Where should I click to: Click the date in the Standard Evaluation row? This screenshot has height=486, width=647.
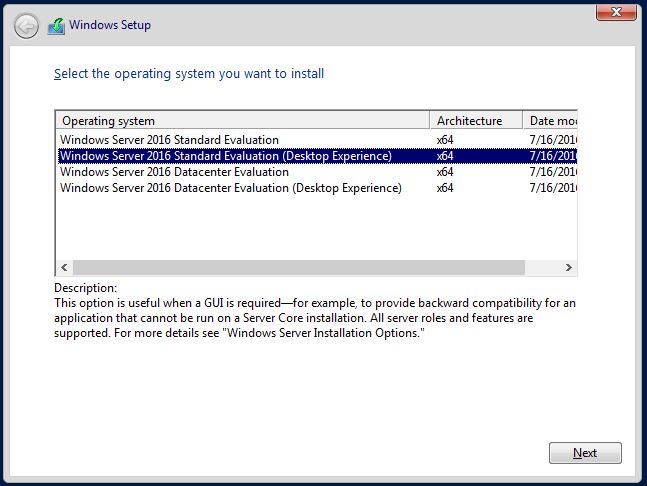[553, 140]
